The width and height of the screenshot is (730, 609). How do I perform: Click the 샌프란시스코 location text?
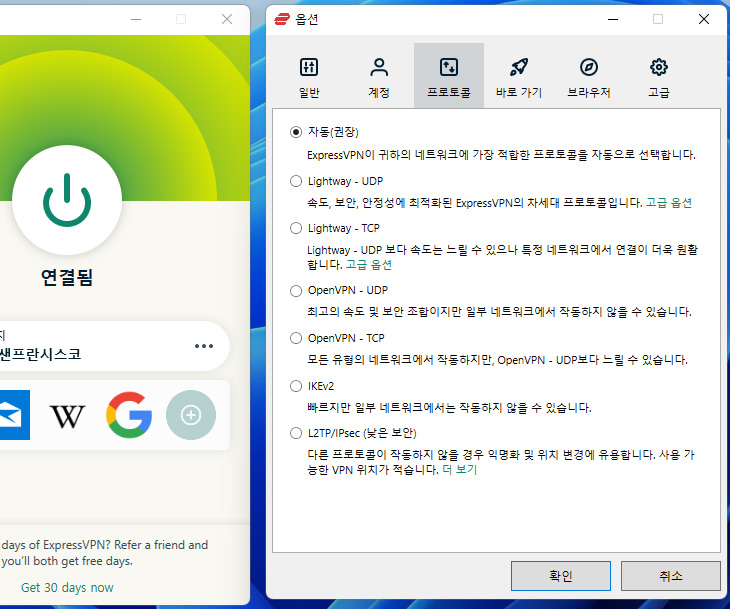41,354
